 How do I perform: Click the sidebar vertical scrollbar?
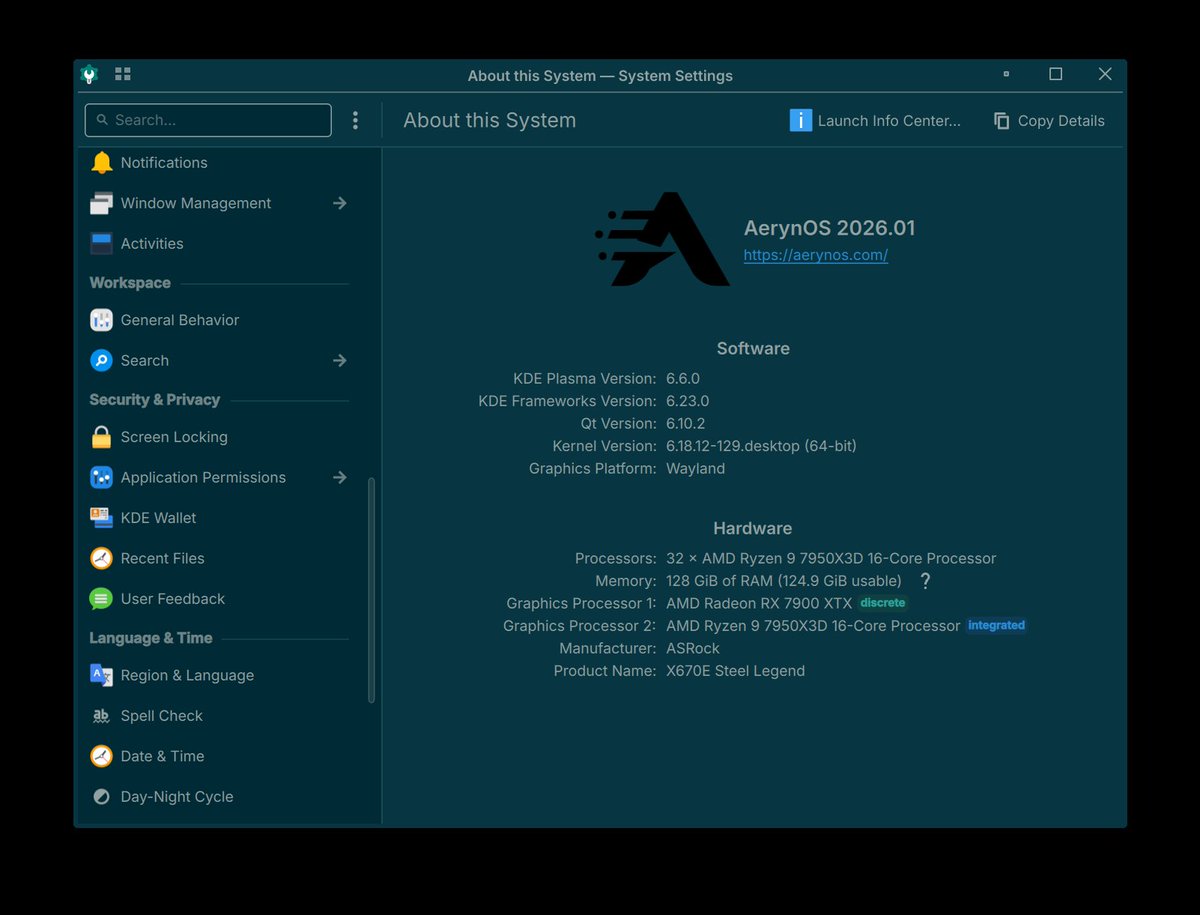pyautogui.click(x=372, y=590)
